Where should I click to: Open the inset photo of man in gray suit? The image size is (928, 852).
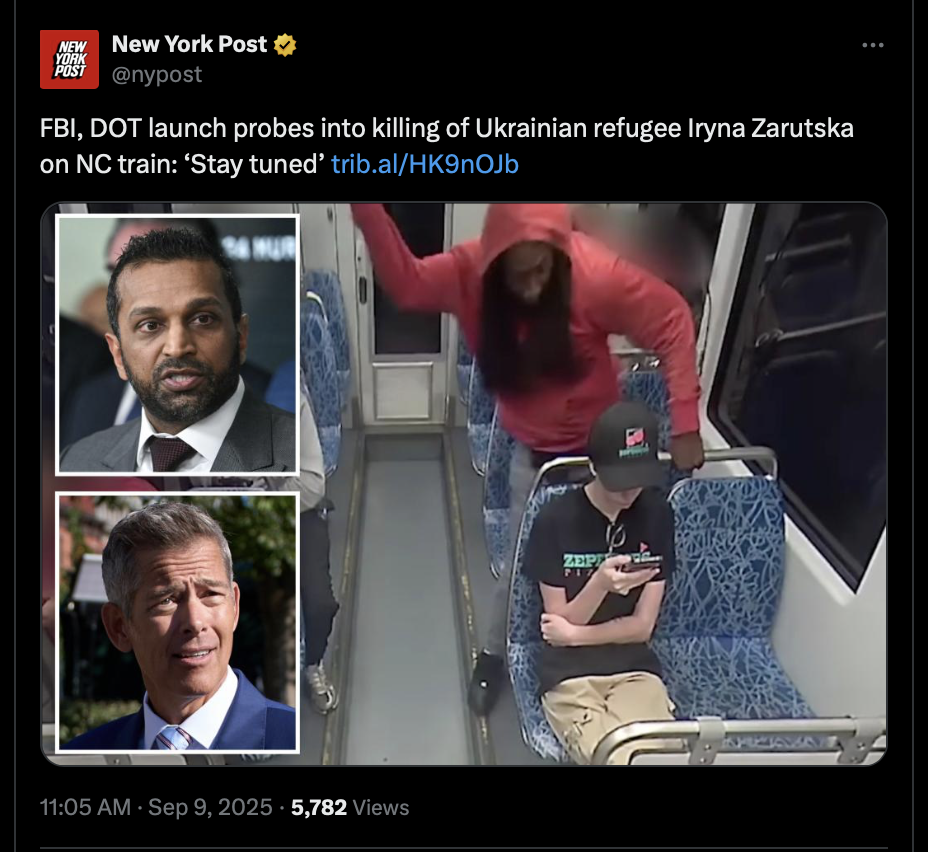coord(178,345)
